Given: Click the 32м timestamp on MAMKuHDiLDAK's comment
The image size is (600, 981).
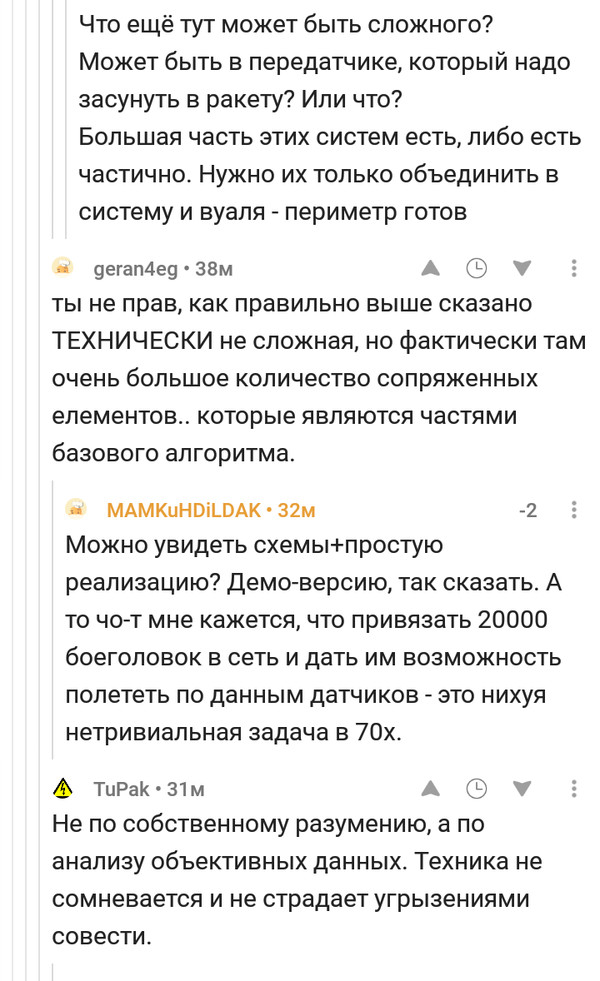Looking at the screenshot, I should [297, 510].
